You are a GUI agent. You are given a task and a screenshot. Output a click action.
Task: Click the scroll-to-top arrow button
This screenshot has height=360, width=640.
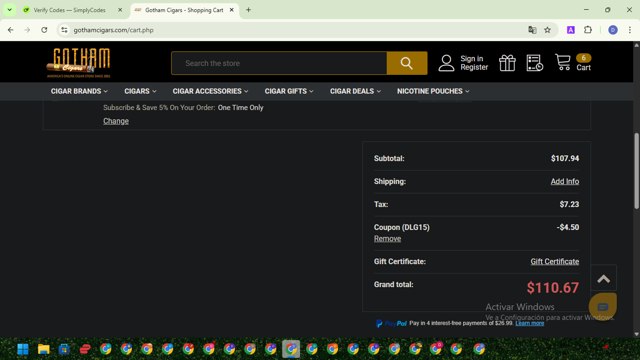604,279
